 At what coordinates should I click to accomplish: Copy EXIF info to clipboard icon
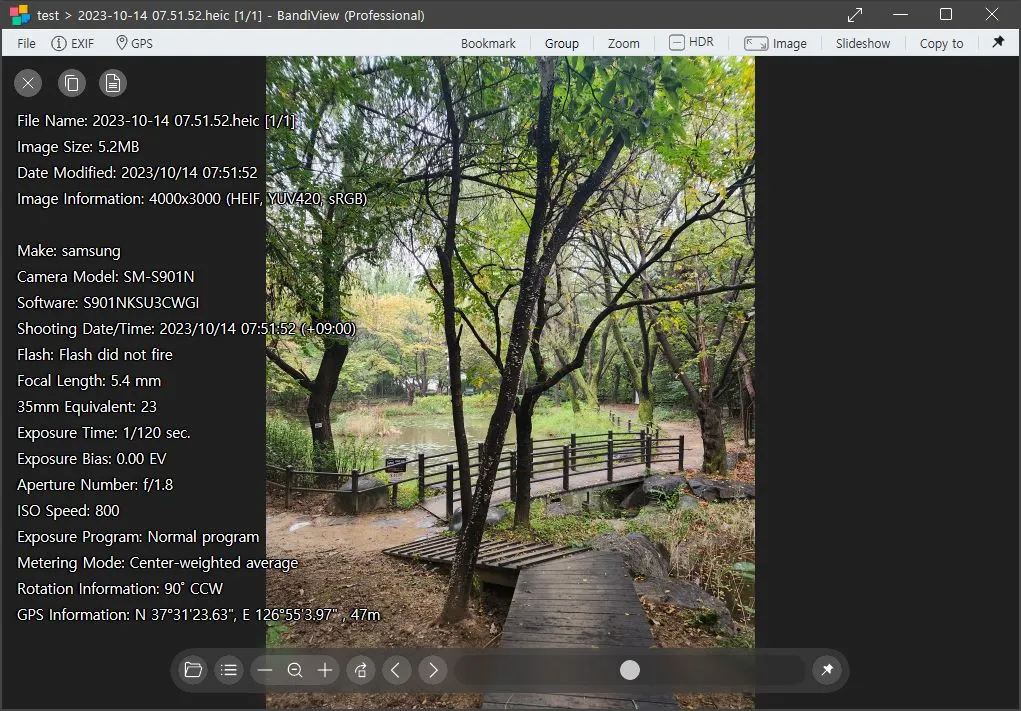point(72,83)
